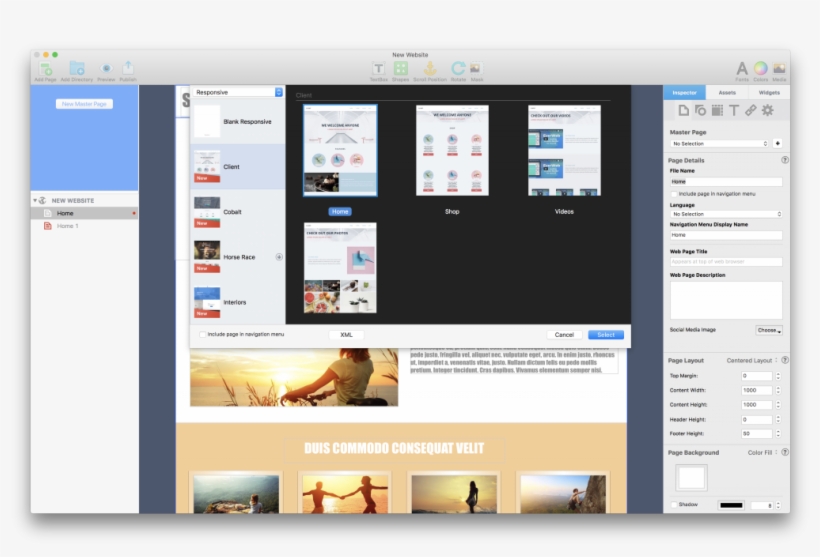
Task: Open the Fonts panel icon
Action: [742, 69]
